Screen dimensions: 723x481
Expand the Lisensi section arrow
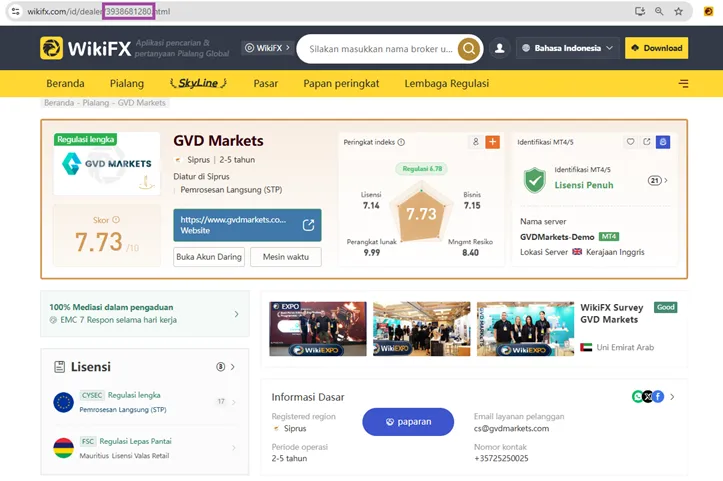tap(232, 367)
